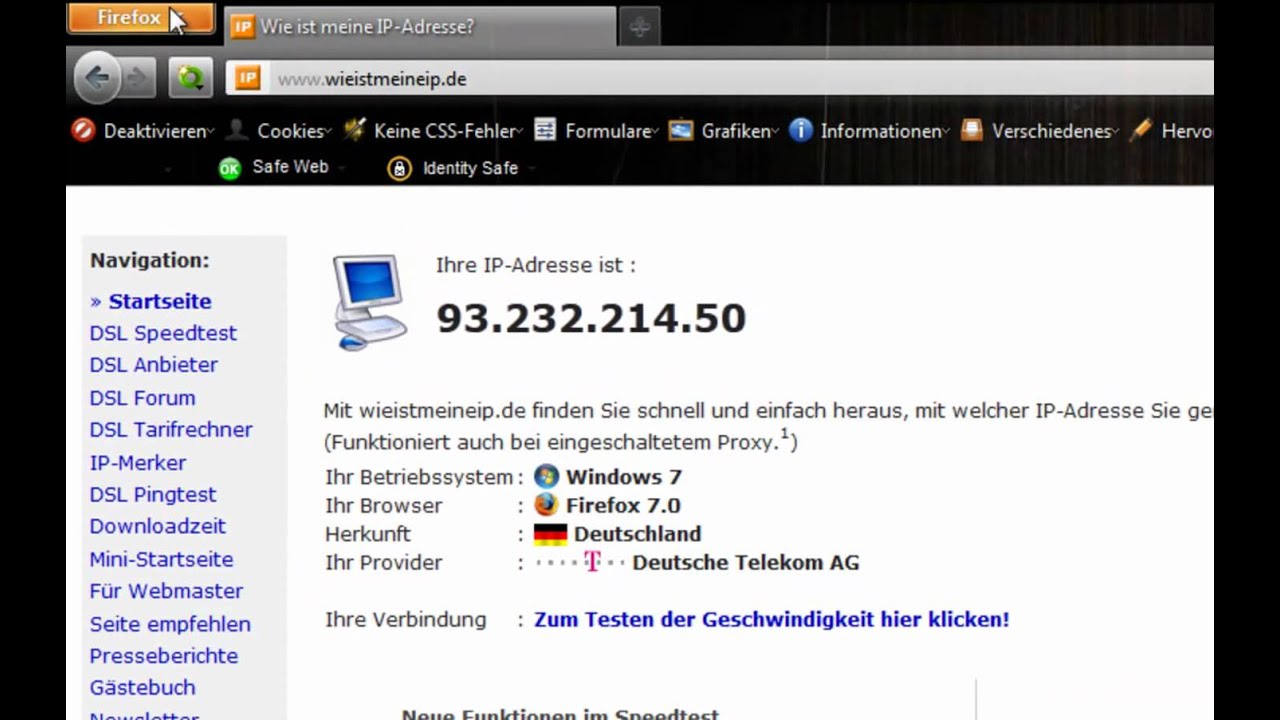The width and height of the screenshot is (1280, 720).
Task: Open the IP-Merker link
Action: [137, 463]
